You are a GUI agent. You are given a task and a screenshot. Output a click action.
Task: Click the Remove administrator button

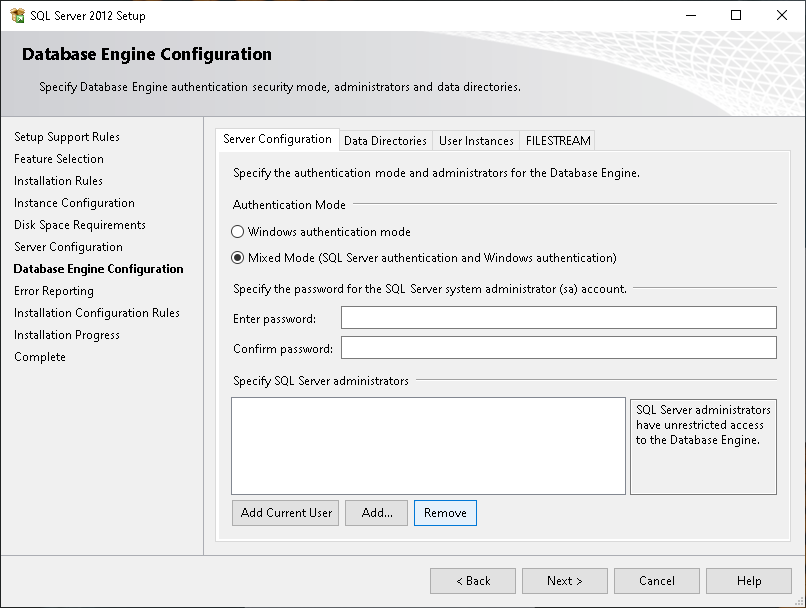[445, 513]
